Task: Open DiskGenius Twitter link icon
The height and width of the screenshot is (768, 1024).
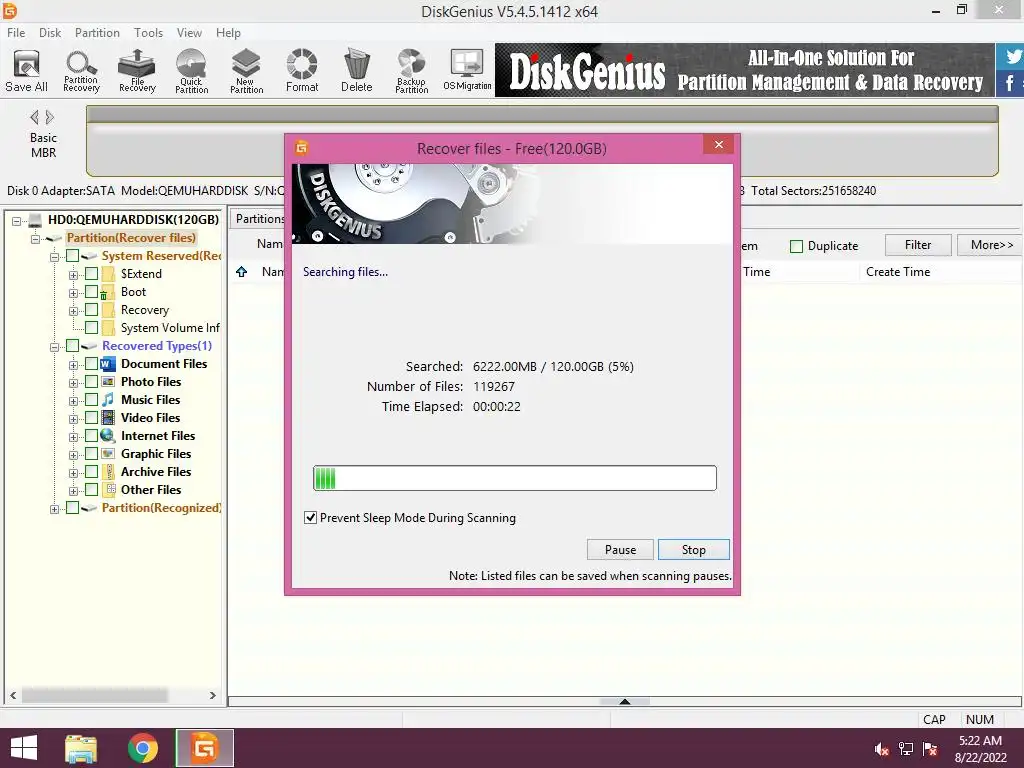Action: point(1011,56)
